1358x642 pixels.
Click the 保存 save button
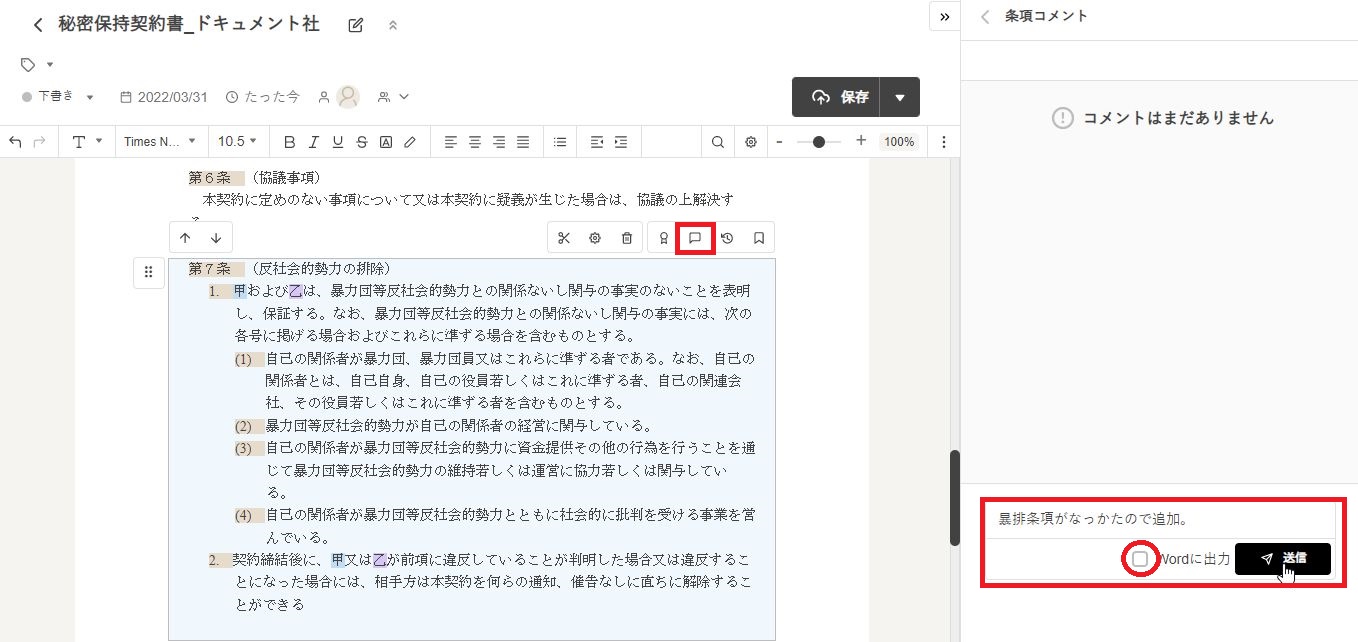click(838, 97)
